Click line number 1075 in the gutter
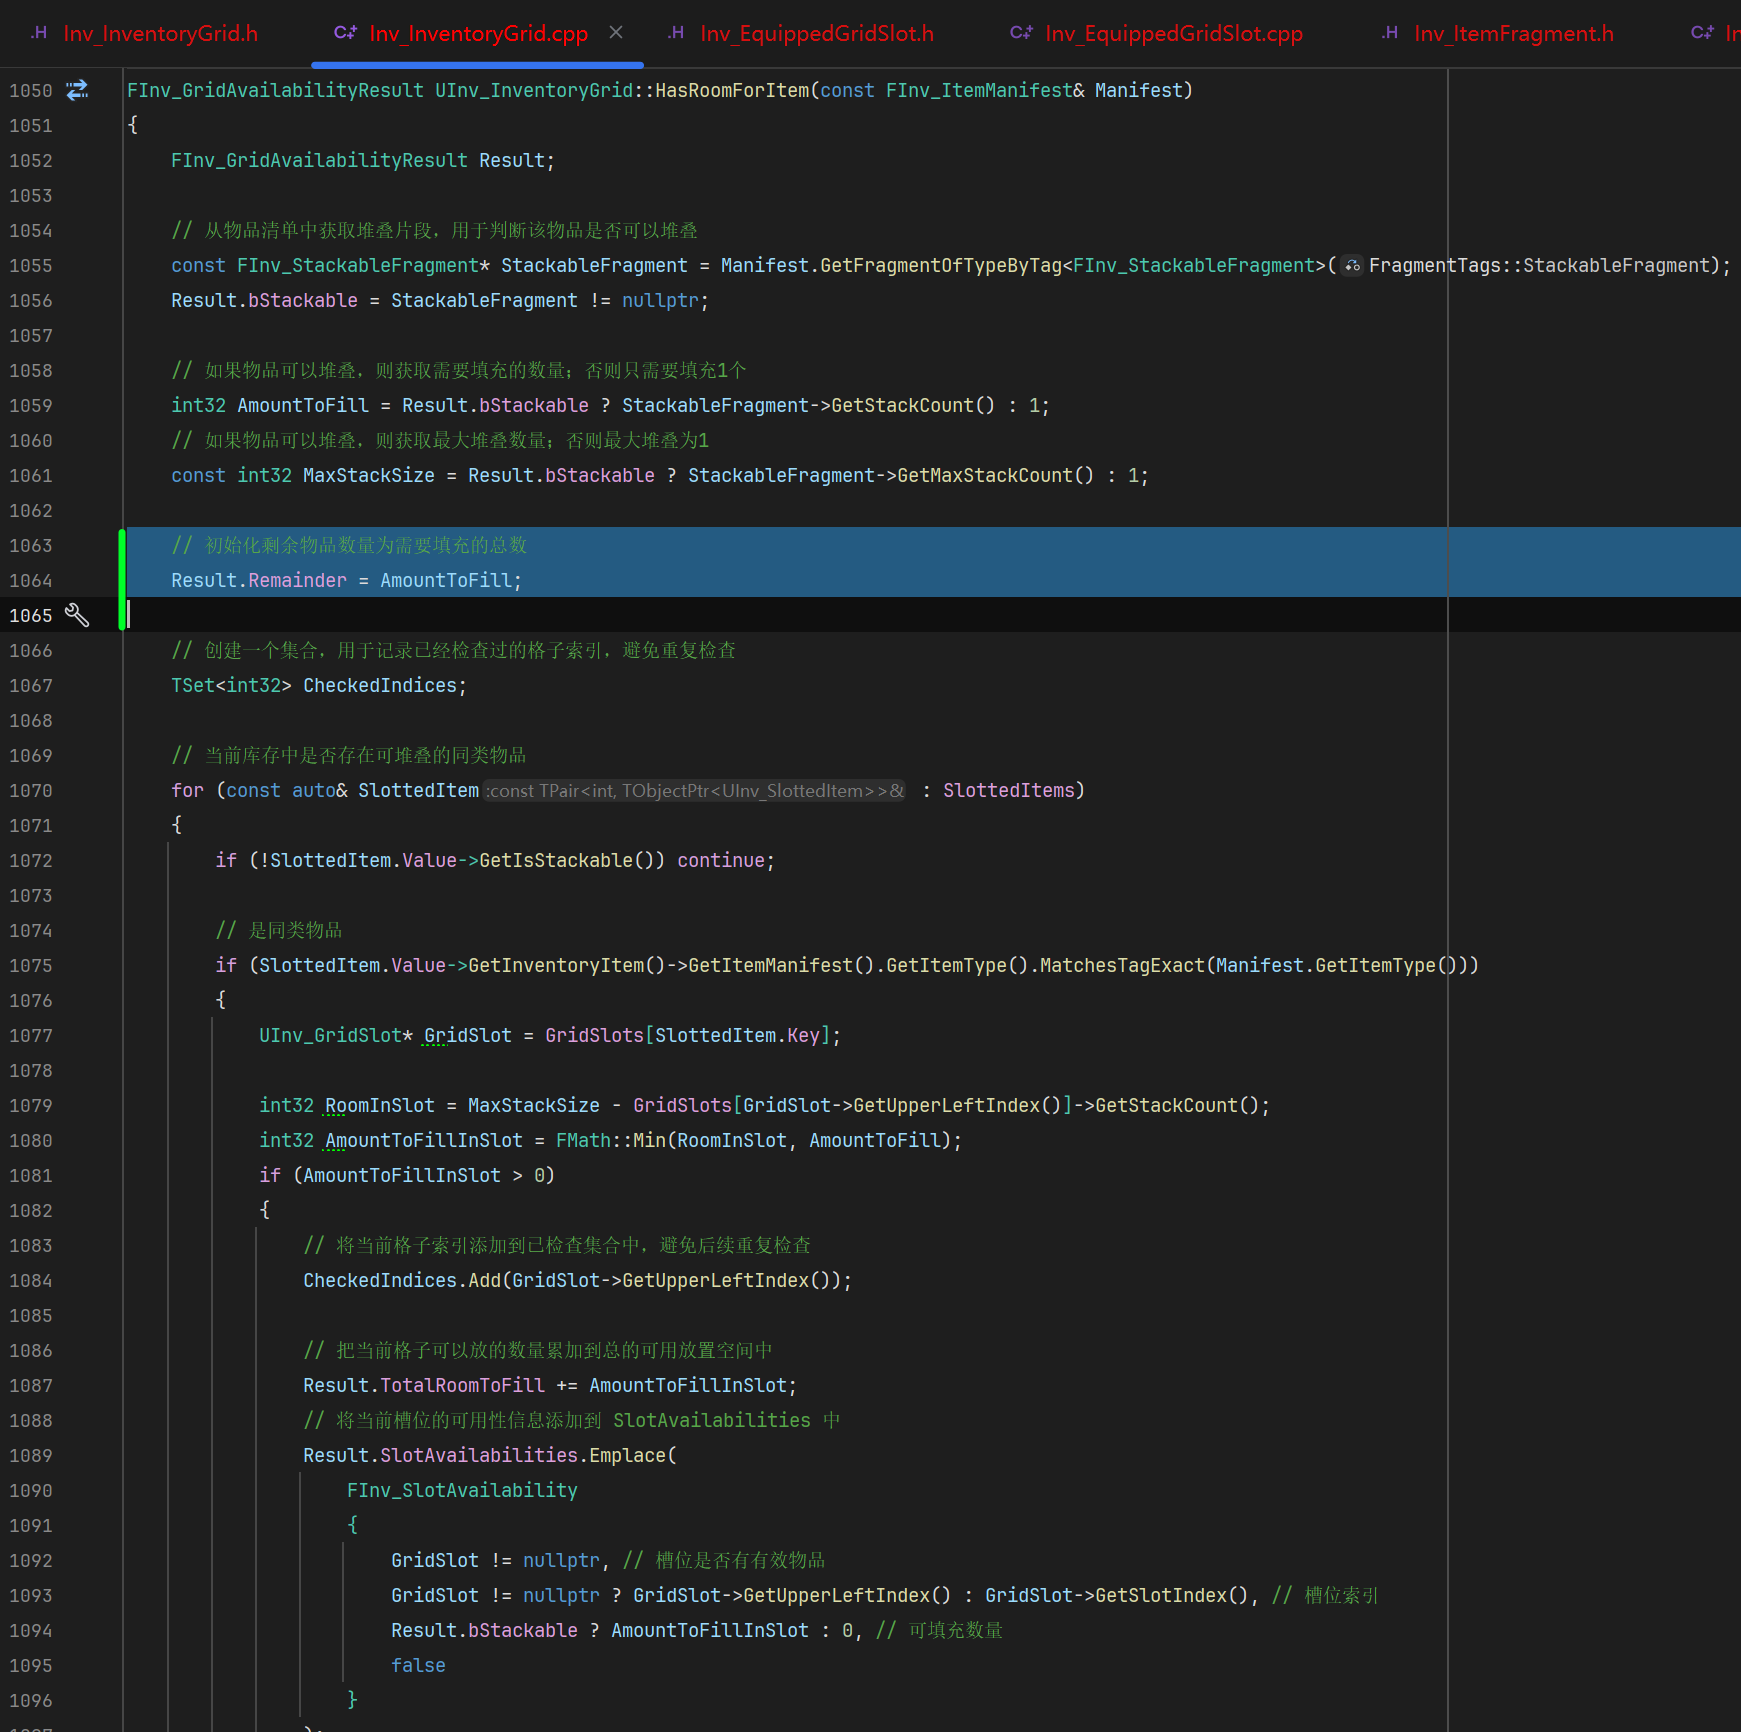Image resolution: width=1741 pixels, height=1732 pixels. (x=30, y=965)
